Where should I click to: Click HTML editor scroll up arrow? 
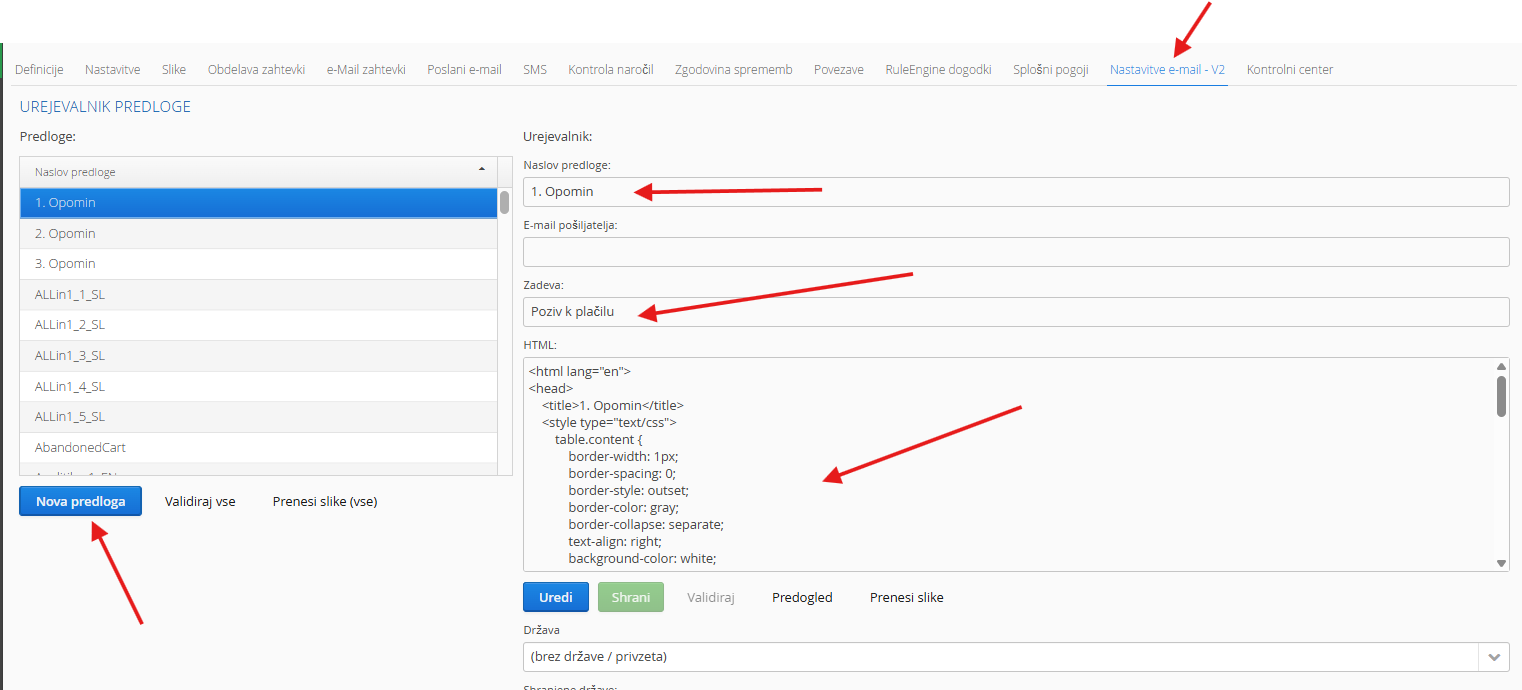[x=1502, y=366]
